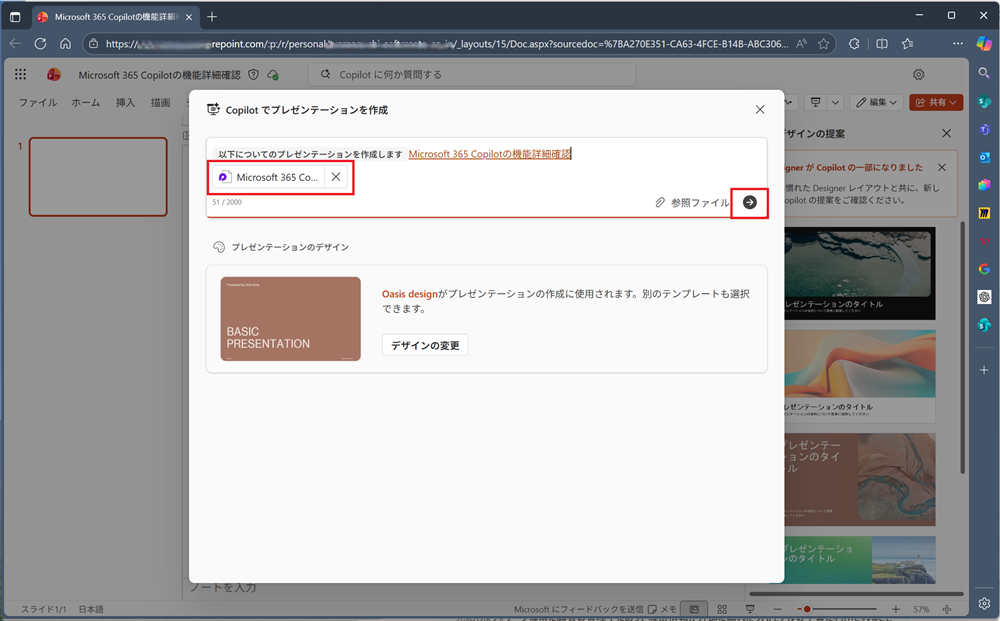Open the Microsoft 365 Copilotの機能詳細確認 link
Viewport: 1000px width, 621px height.
tap(489, 153)
